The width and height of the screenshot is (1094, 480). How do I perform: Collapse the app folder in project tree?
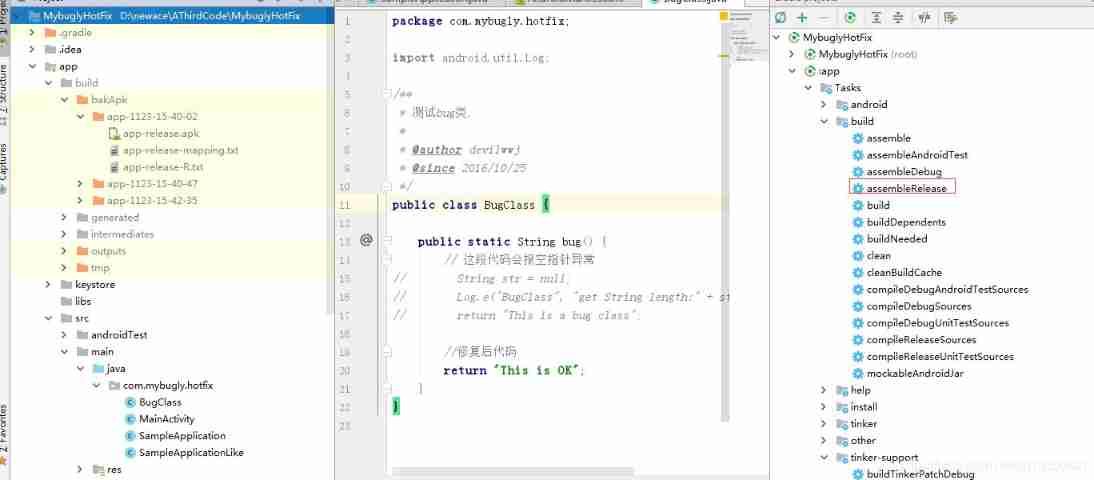pyautogui.click(x=31, y=66)
